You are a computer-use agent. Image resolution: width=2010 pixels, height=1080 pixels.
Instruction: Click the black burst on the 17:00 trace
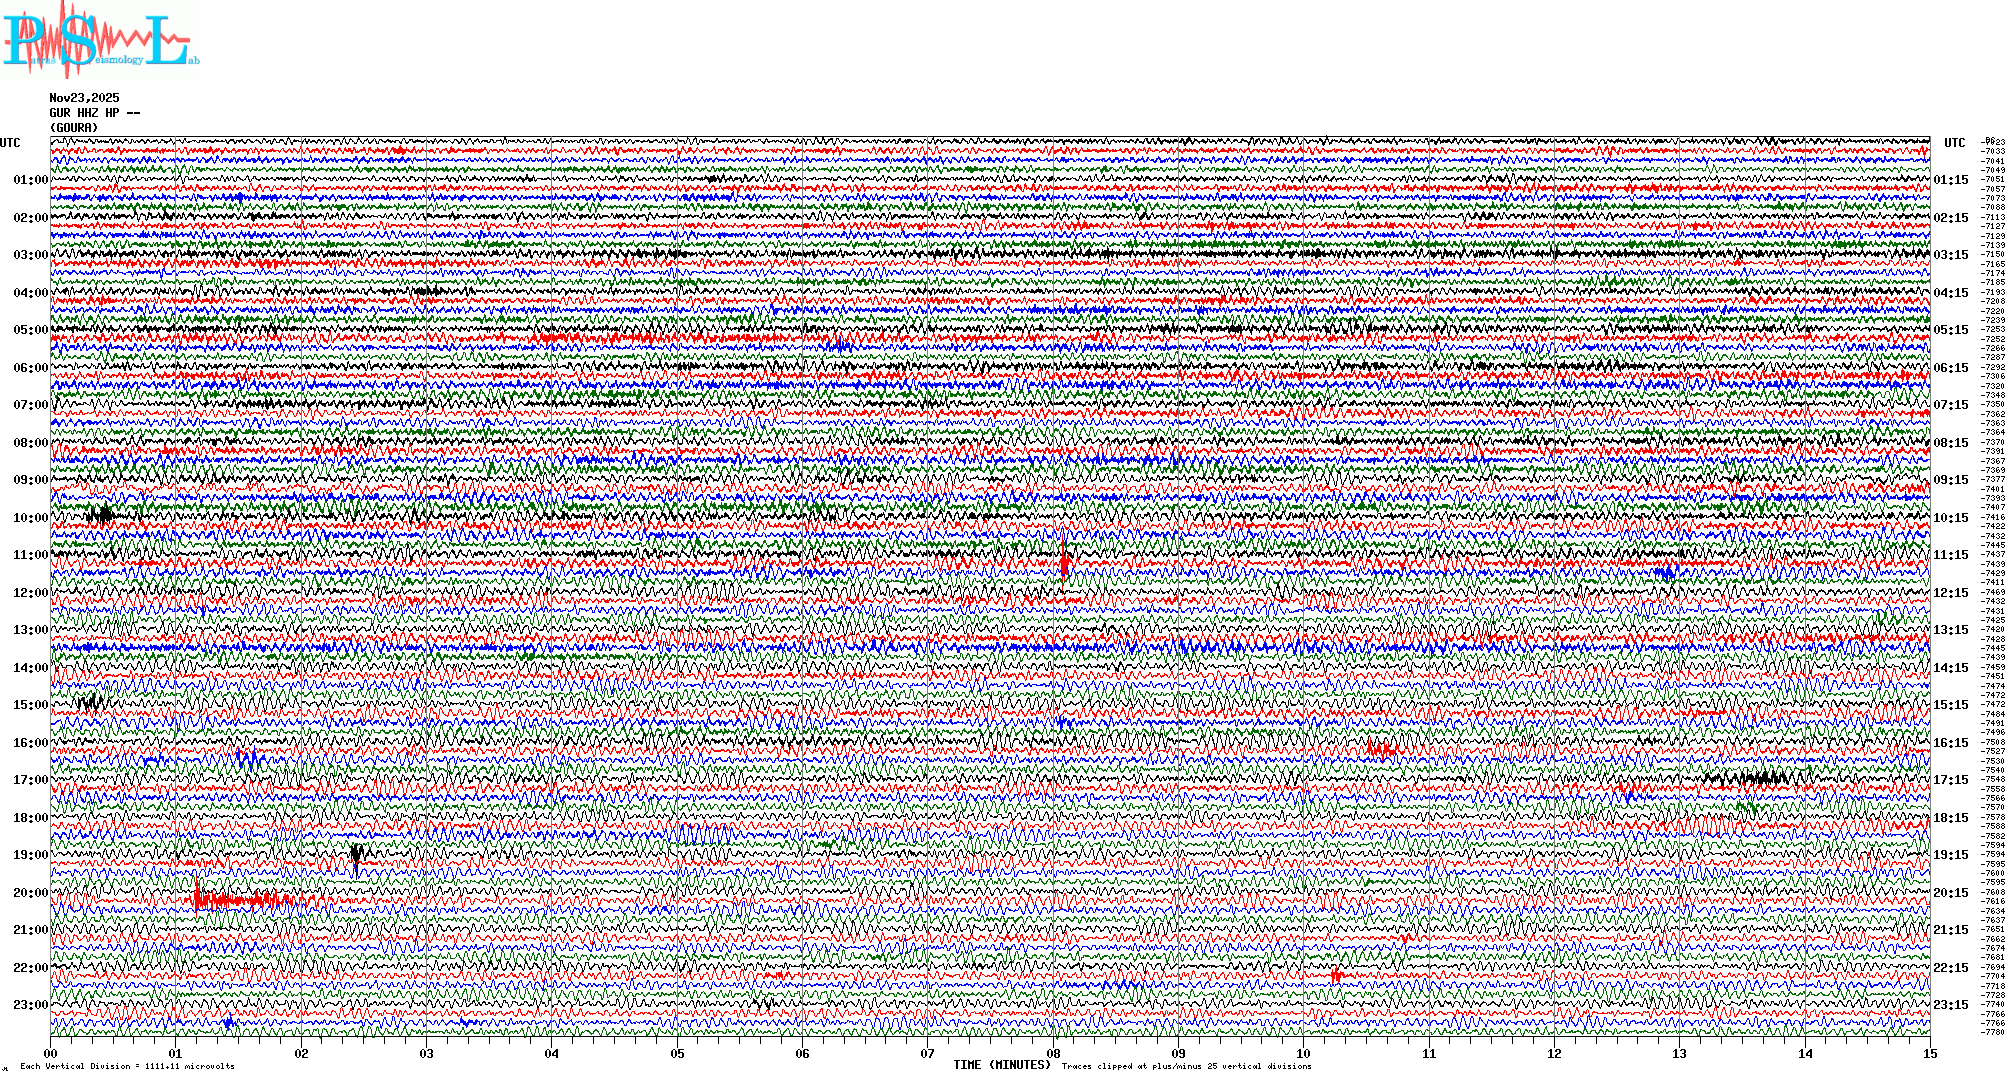point(1760,778)
